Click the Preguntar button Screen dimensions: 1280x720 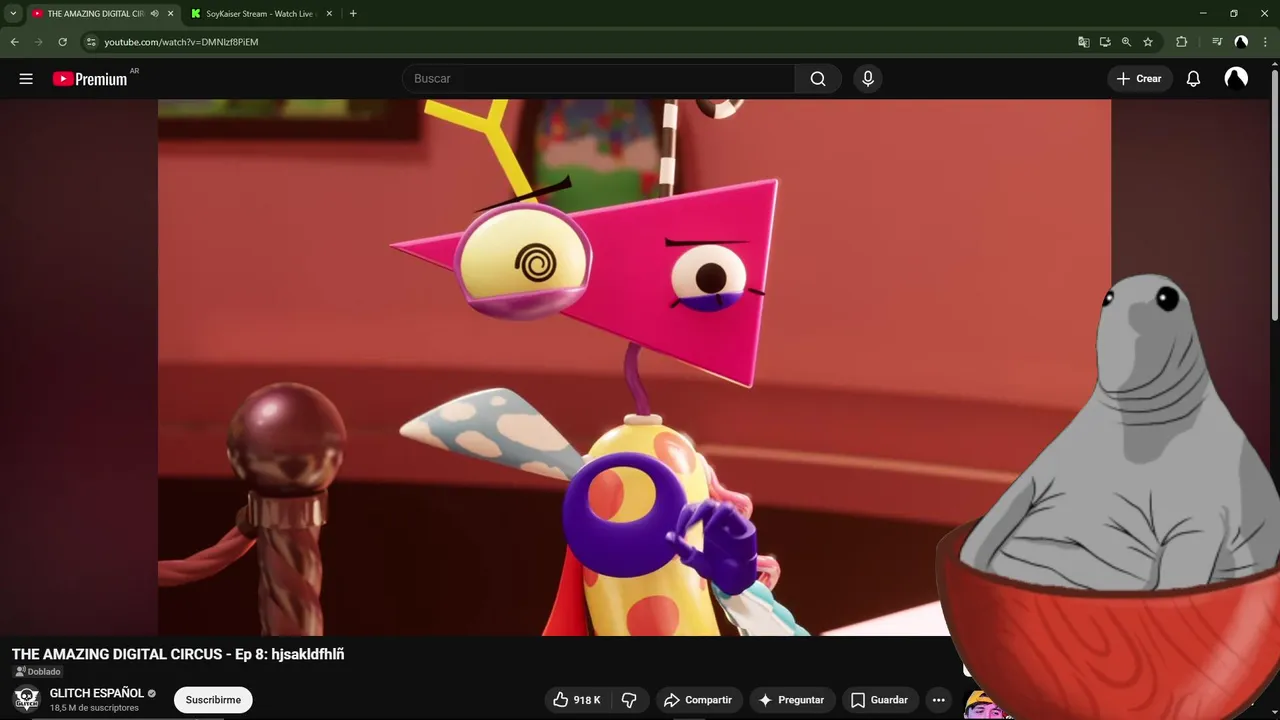(792, 700)
